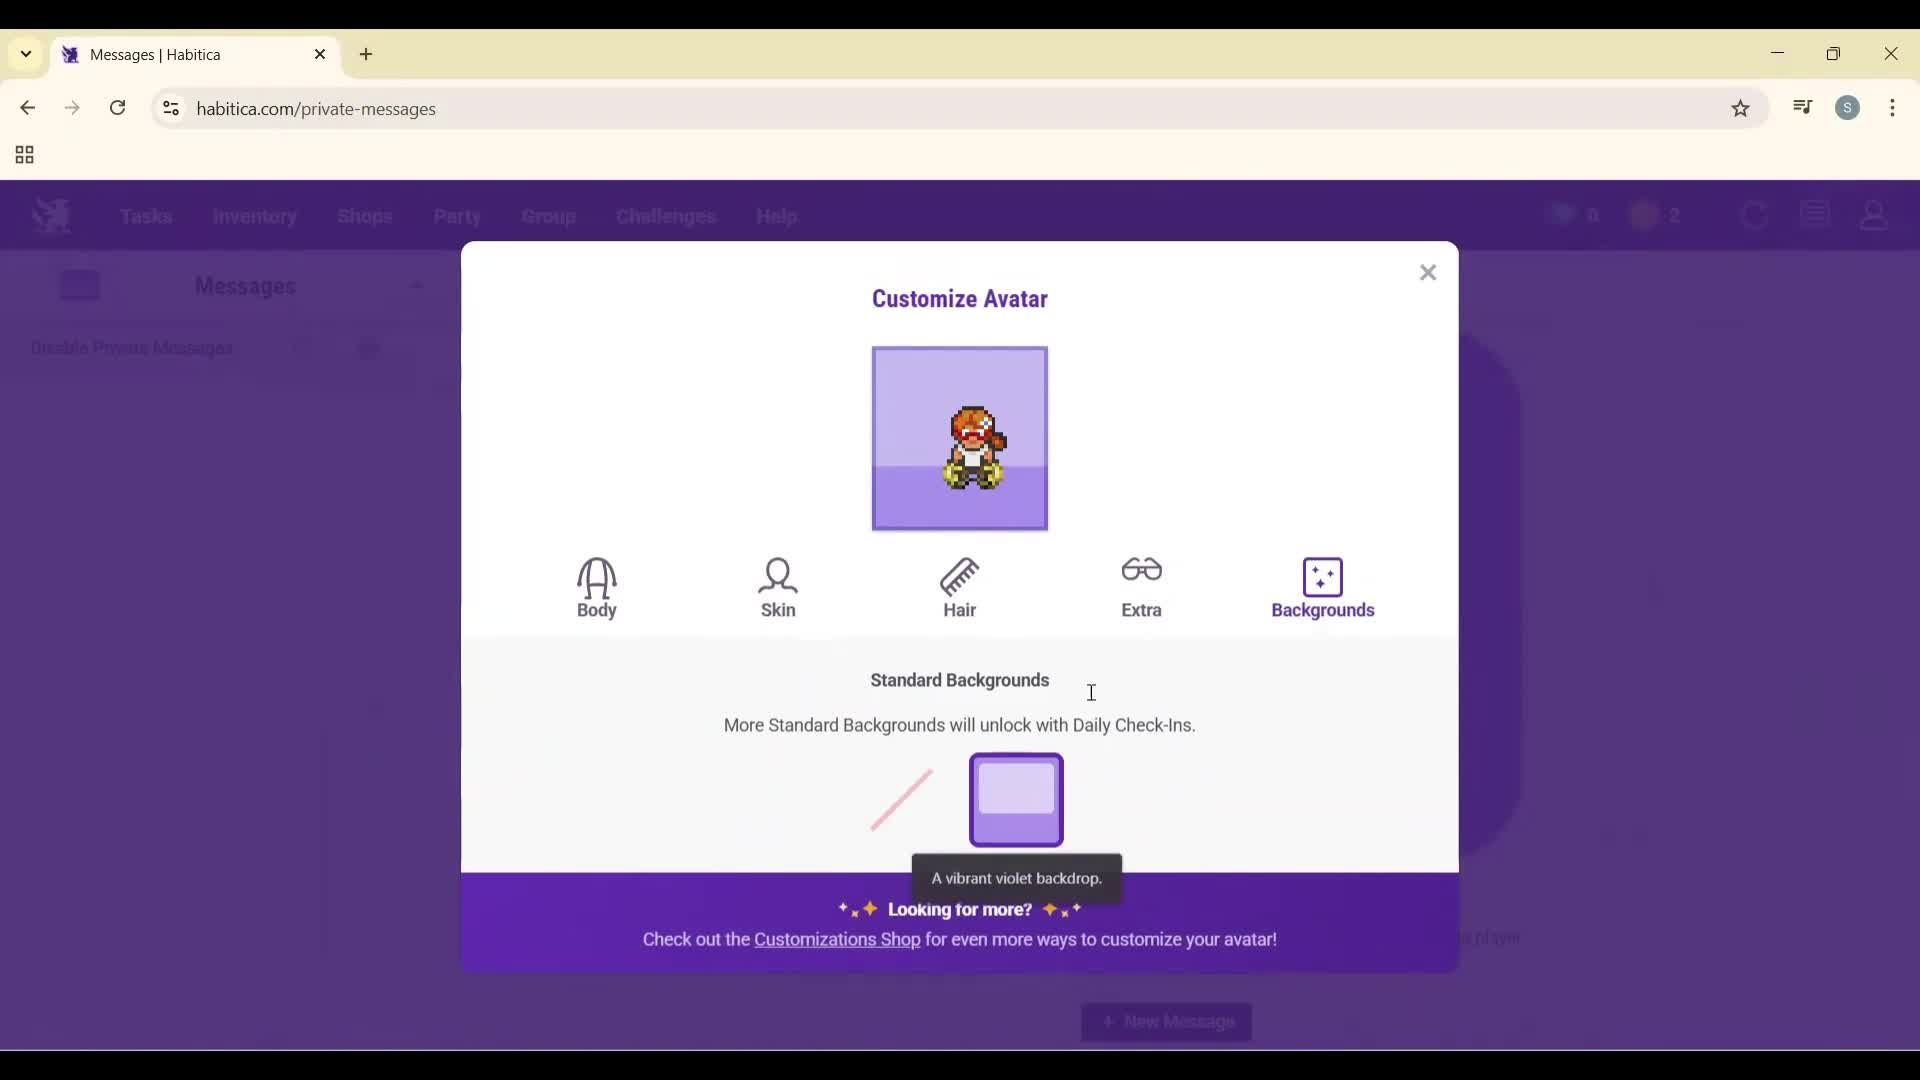Open the user avatar menu icon

pyautogui.click(x=1874, y=215)
